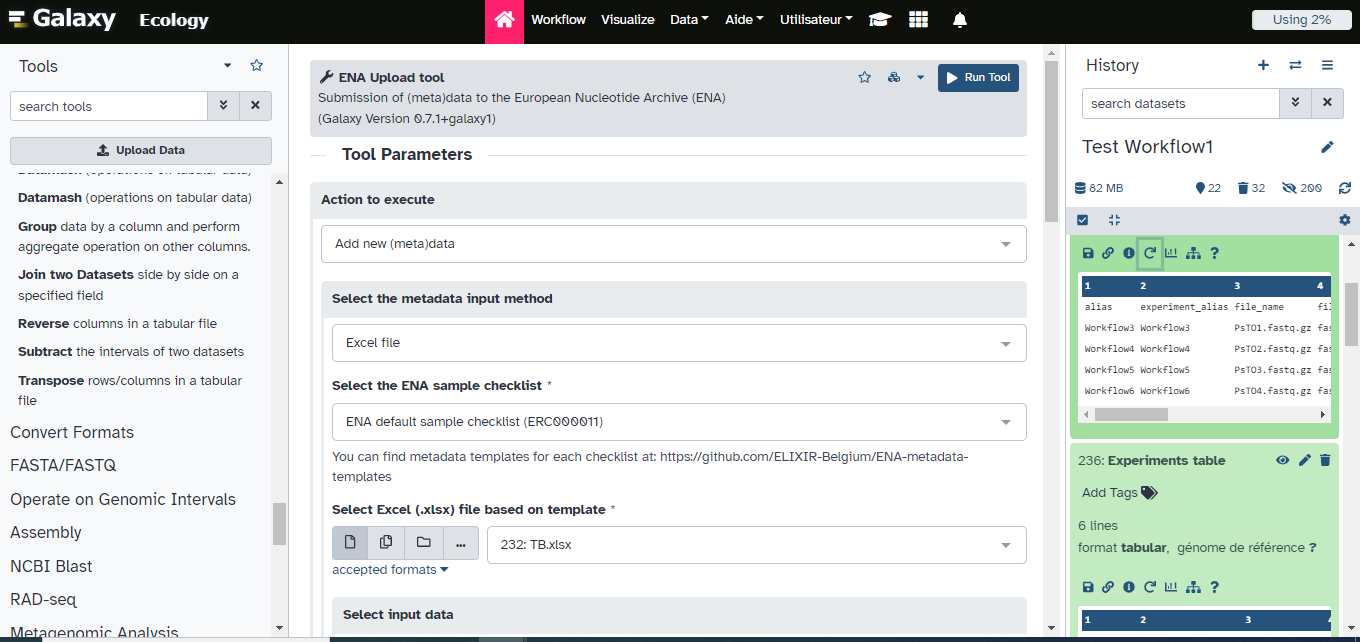Copy link of the dataset above Experiments table
This screenshot has width=1360, height=642.
(x=1108, y=253)
